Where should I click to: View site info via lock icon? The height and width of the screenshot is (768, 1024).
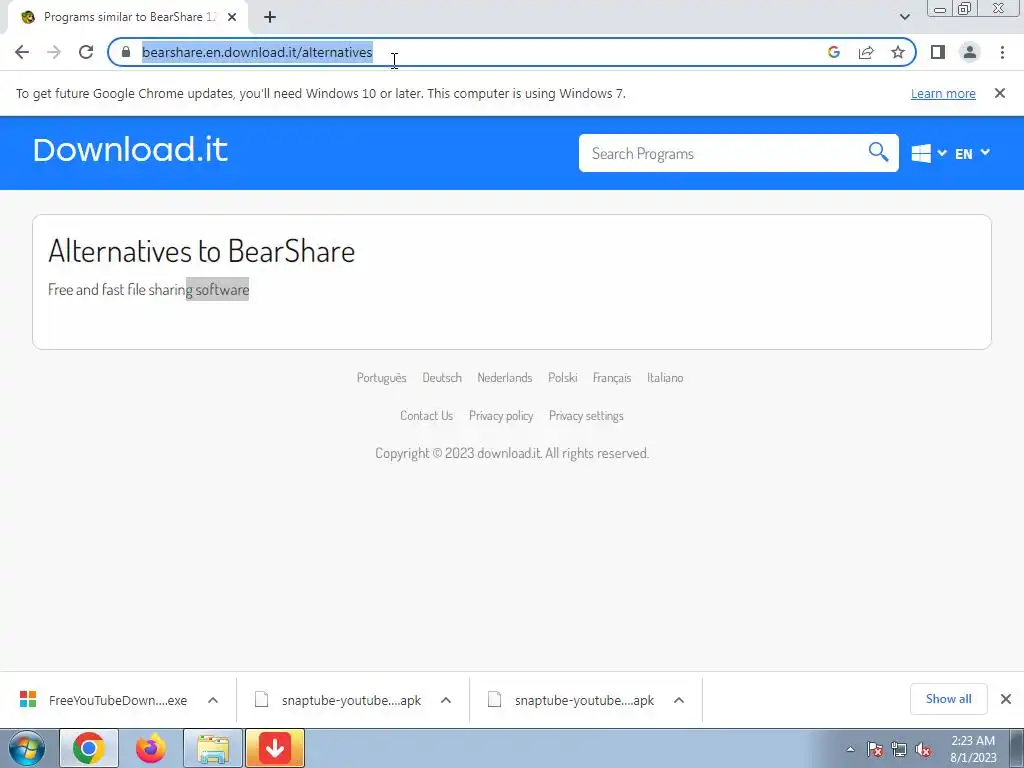(126, 52)
